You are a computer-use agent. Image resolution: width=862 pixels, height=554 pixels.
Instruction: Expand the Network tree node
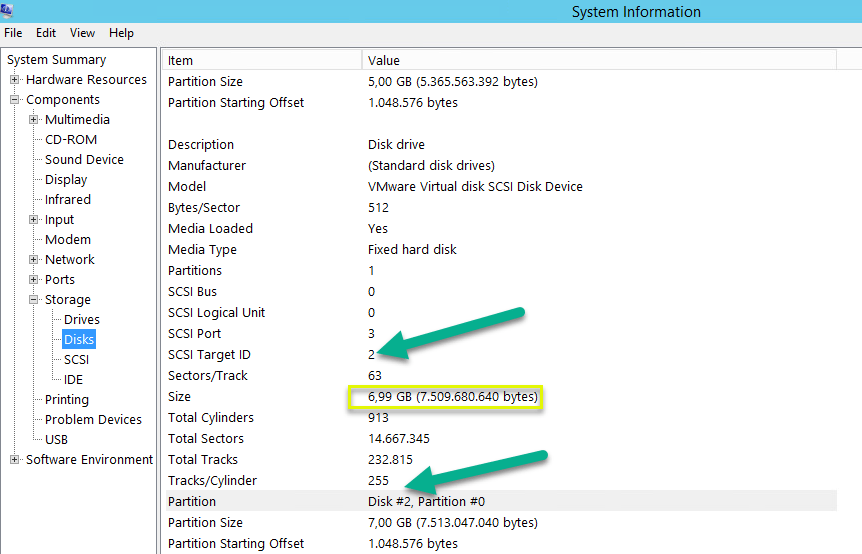pyautogui.click(x=34, y=260)
